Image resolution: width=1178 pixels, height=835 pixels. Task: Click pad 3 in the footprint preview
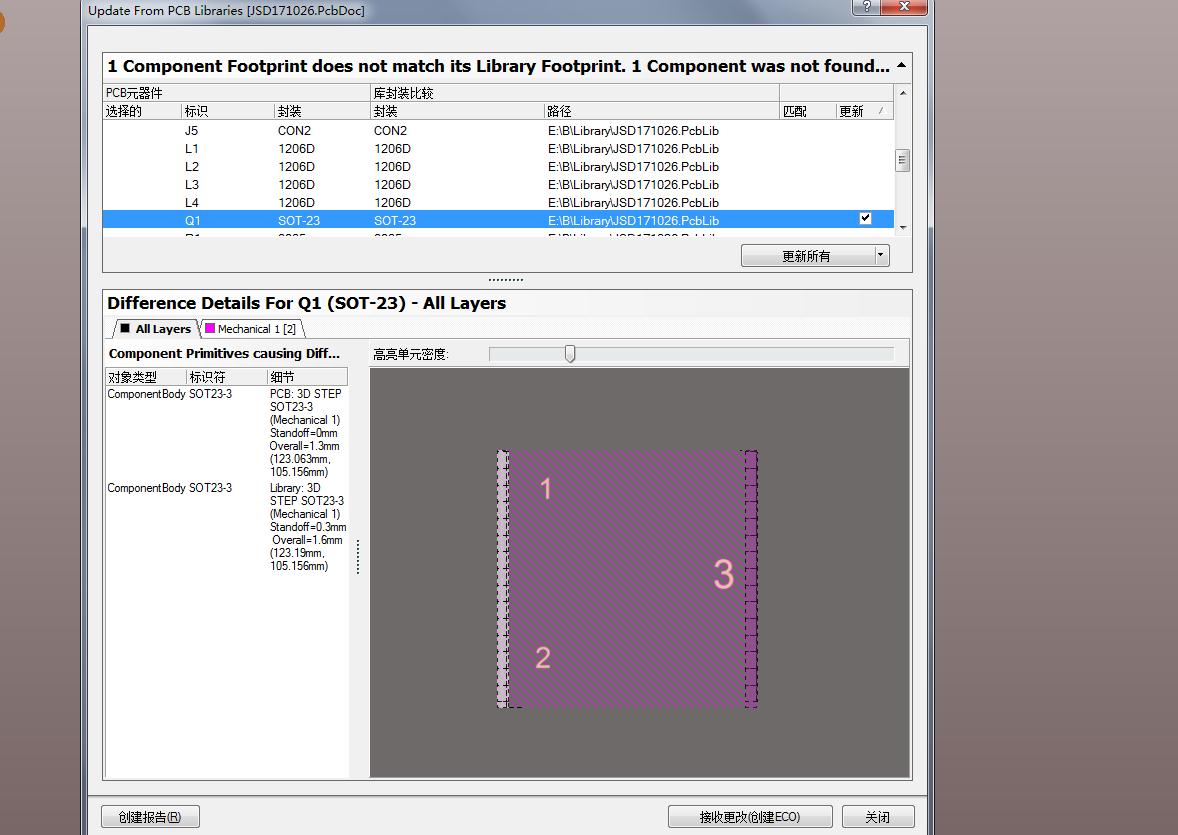[x=723, y=574]
